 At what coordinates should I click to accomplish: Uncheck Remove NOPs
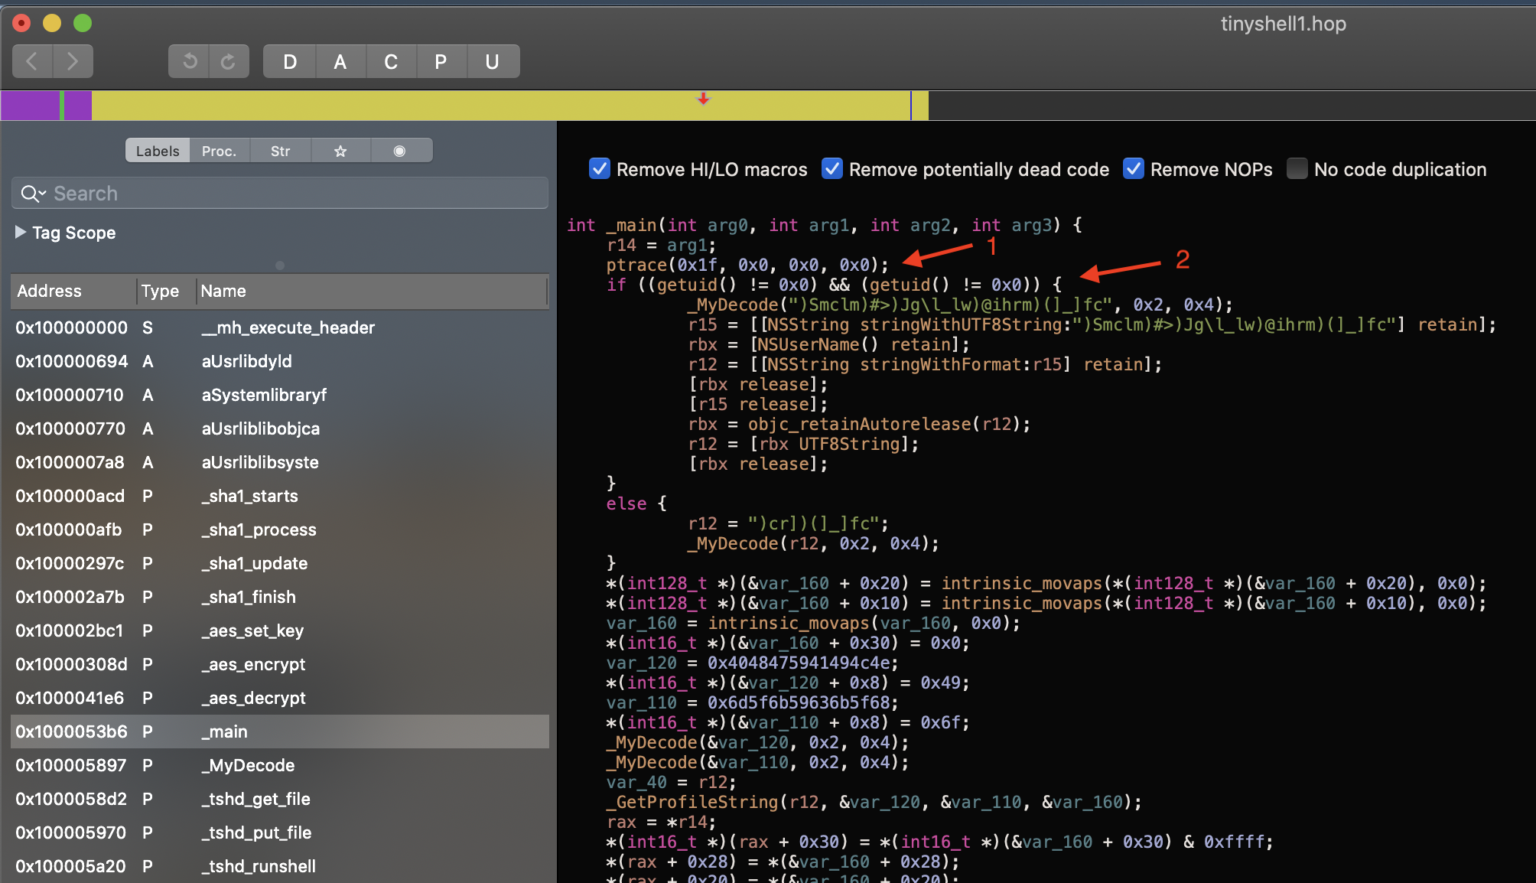1133,169
